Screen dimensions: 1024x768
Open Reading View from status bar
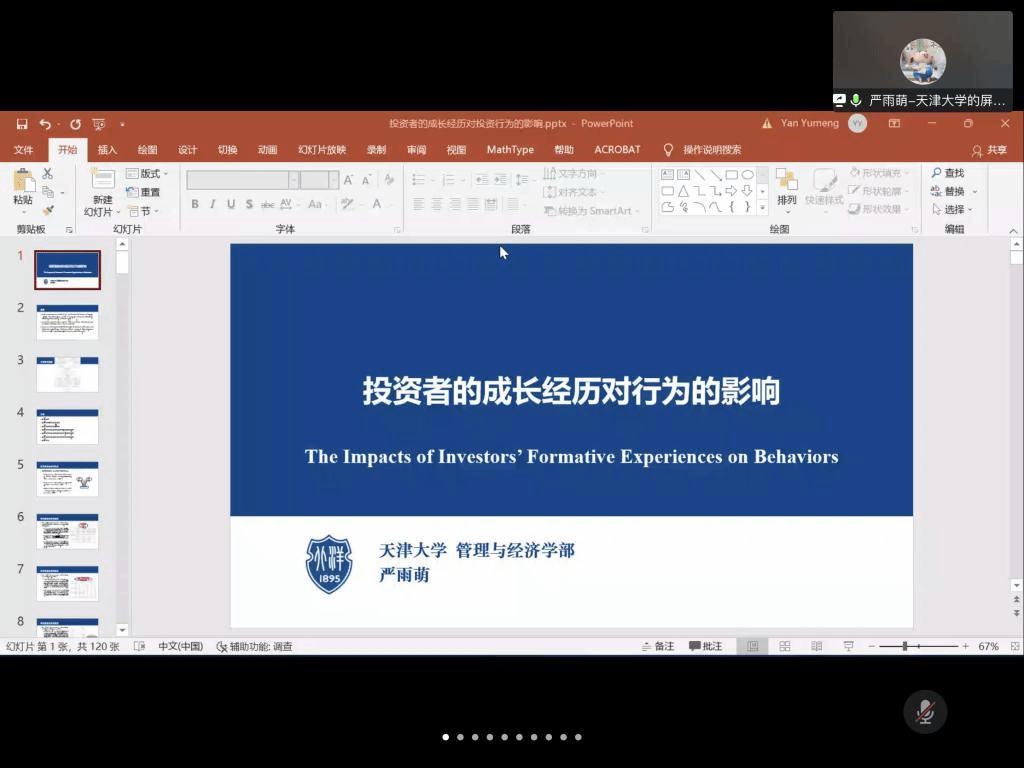click(816, 647)
